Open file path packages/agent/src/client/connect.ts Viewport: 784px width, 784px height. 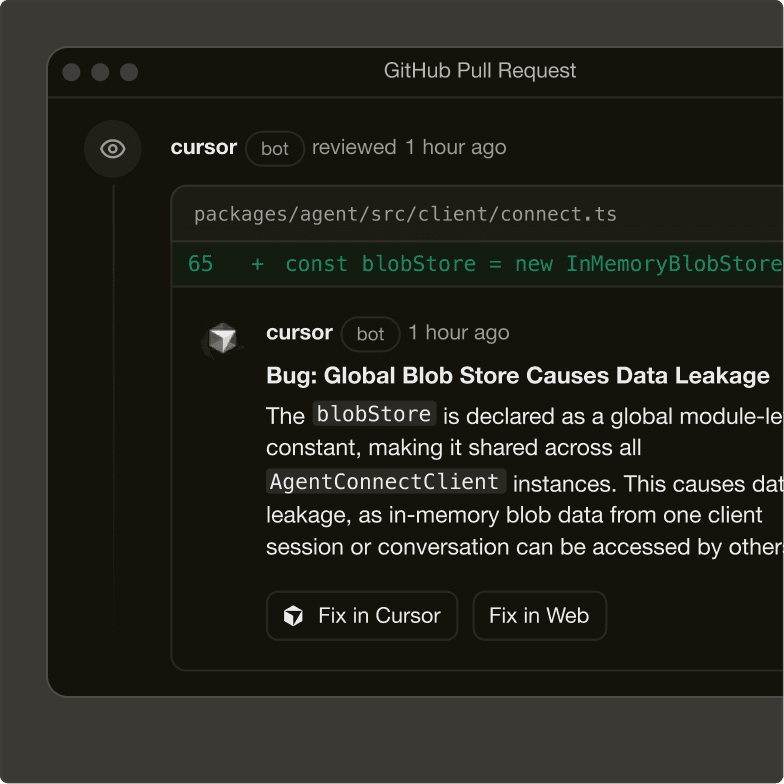405,214
